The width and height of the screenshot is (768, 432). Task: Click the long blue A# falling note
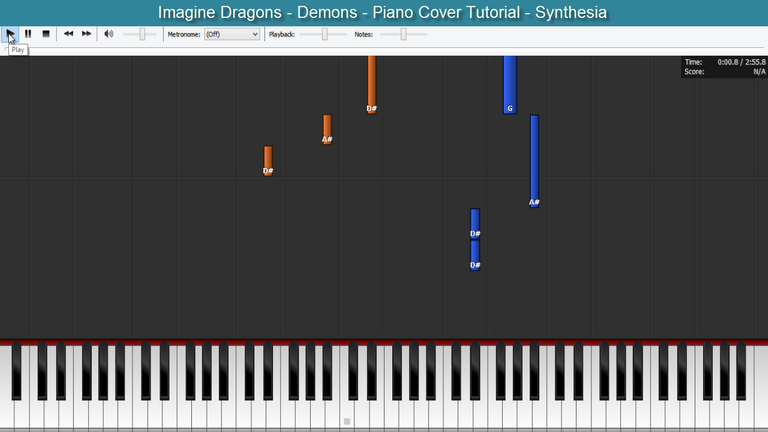coord(534,161)
